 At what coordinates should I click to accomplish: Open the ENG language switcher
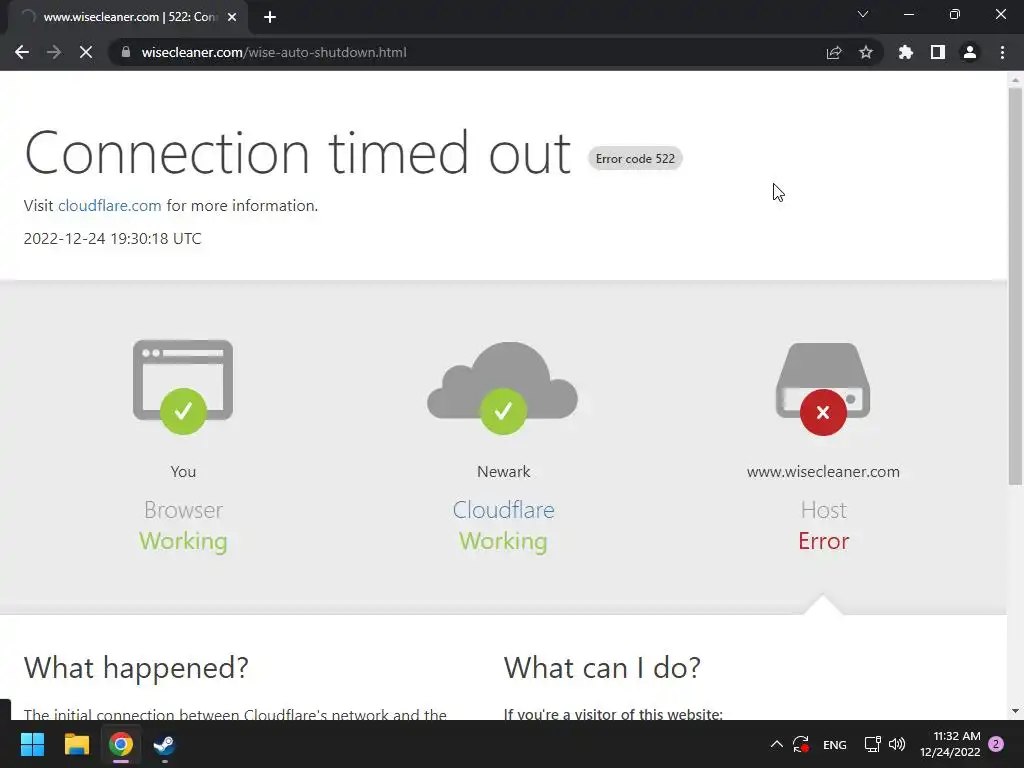(x=835, y=744)
